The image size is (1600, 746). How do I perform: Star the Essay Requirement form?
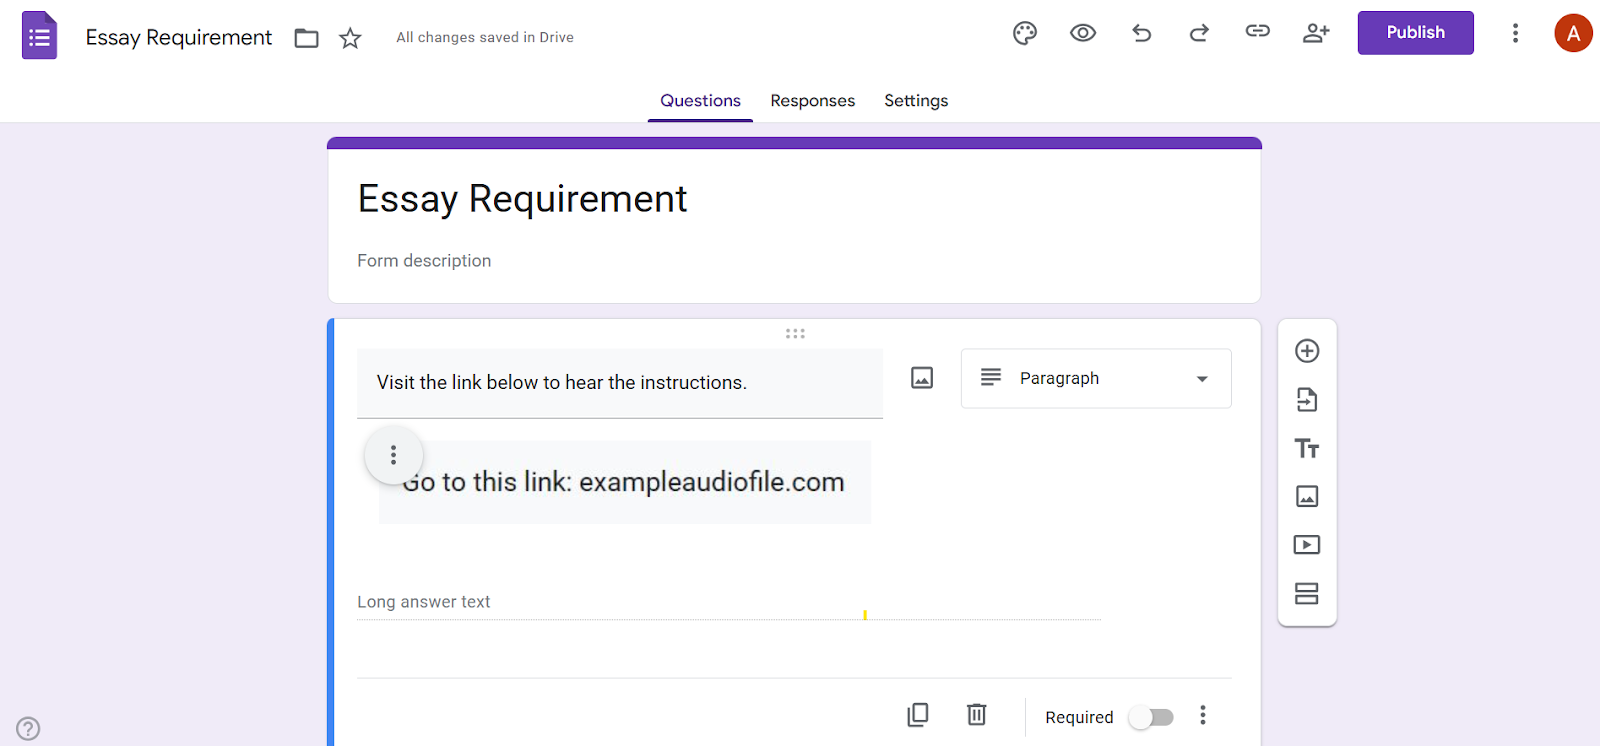(350, 38)
